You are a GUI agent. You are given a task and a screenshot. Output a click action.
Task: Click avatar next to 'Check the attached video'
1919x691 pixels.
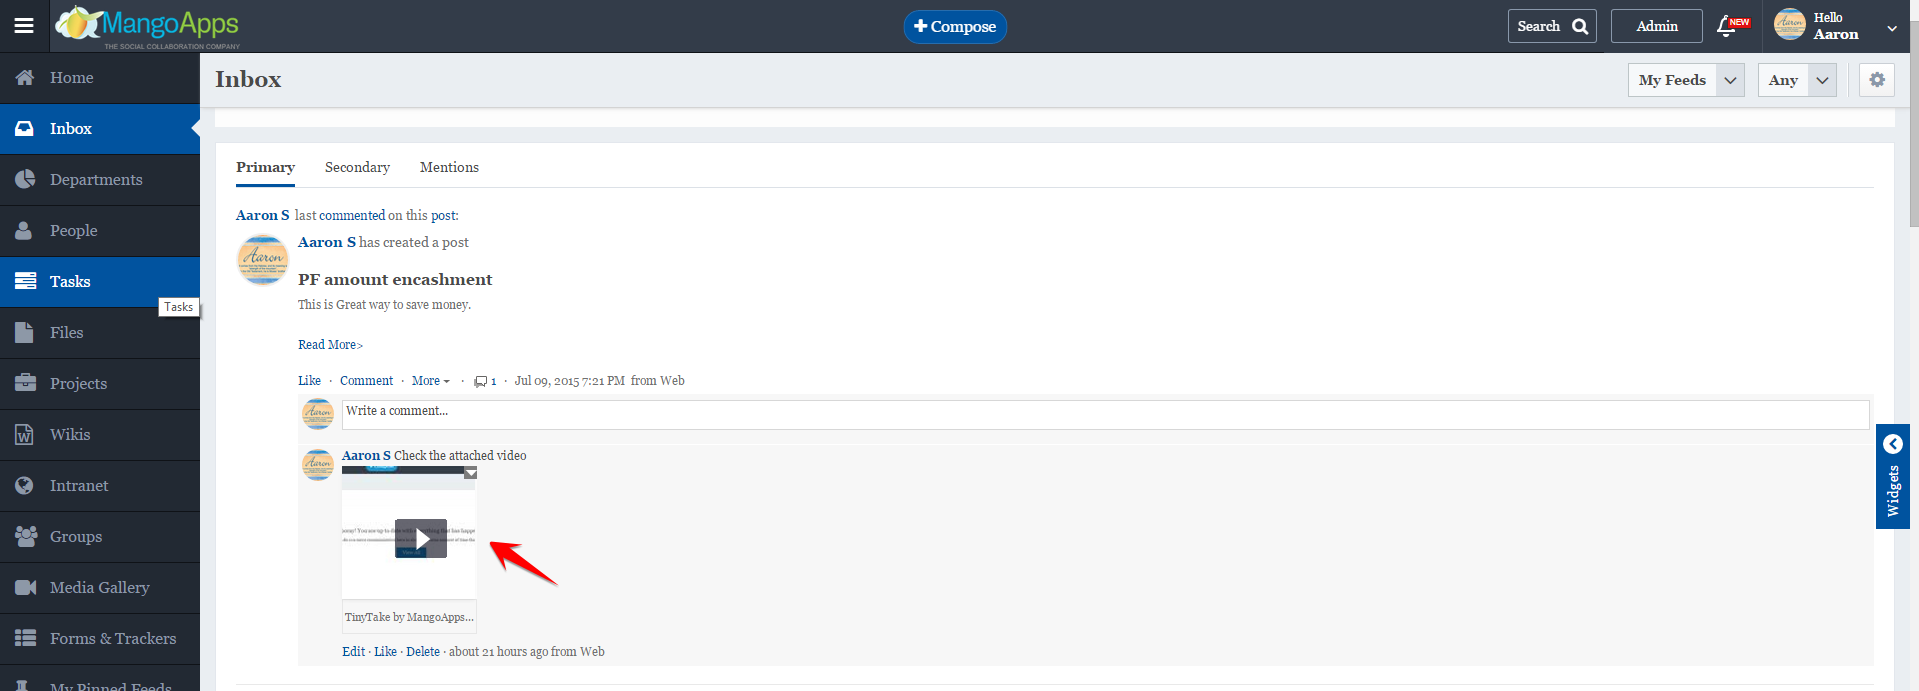(318, 465)
